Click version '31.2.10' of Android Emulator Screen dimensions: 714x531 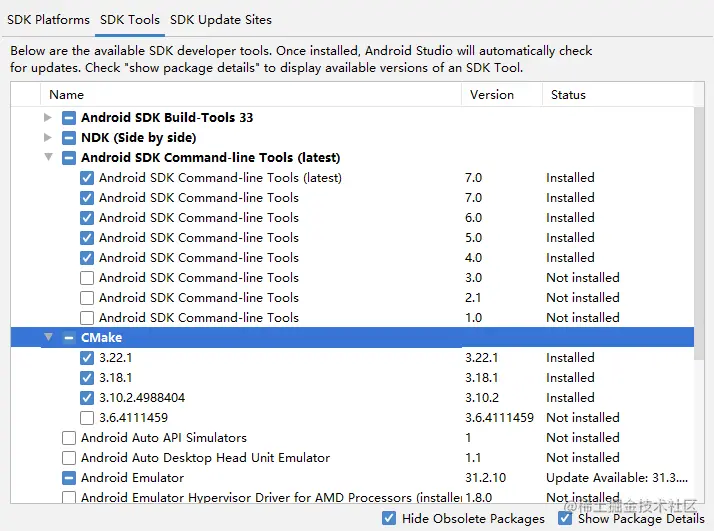[x=485, y=478]
